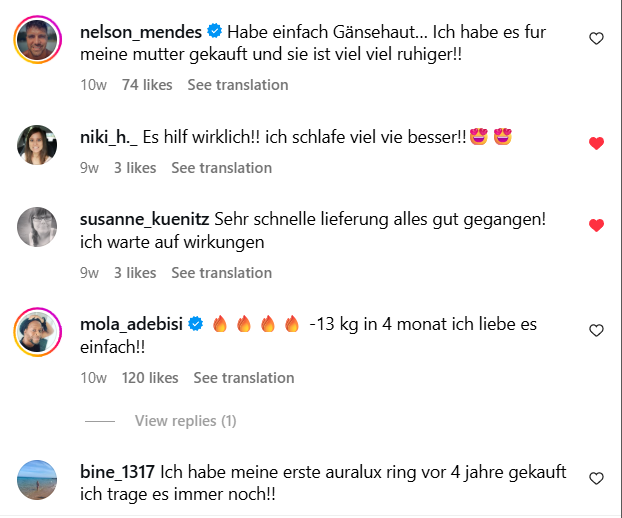
Task: Show the 74 likes list
Action: [x=147, y=85]
